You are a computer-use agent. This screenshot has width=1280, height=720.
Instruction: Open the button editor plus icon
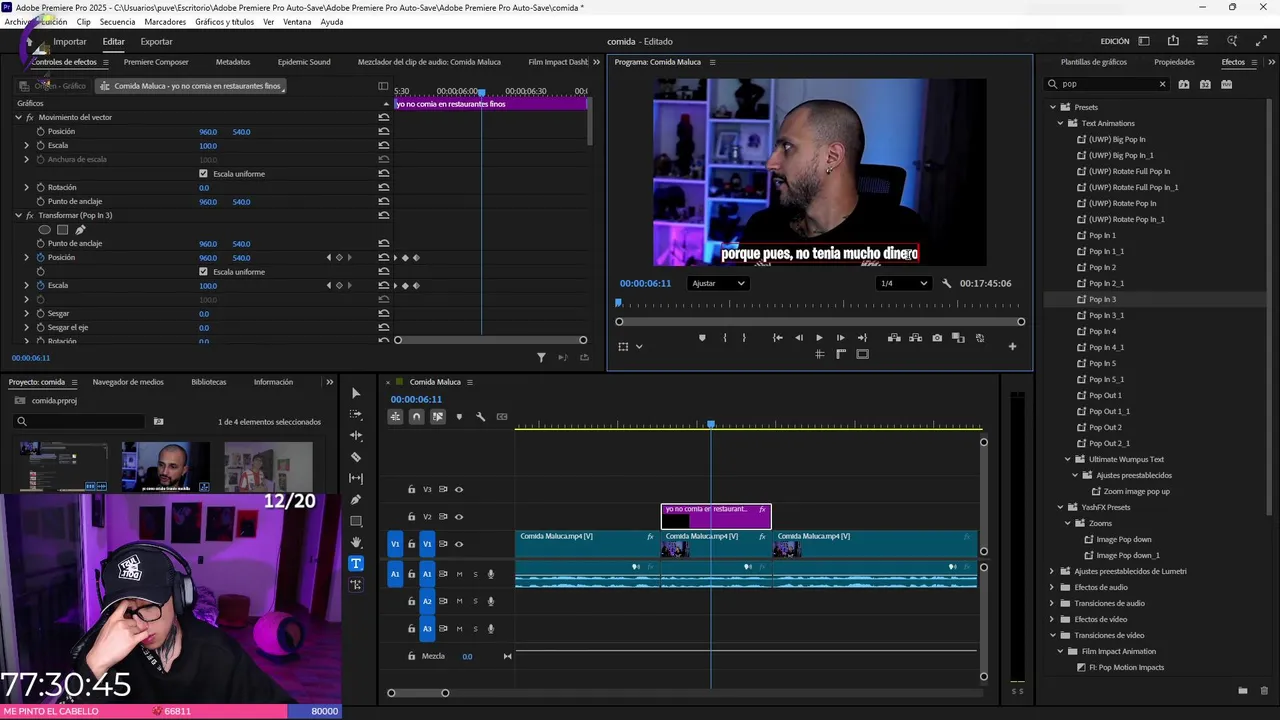pyautogui.click(x=1012, y=346)
